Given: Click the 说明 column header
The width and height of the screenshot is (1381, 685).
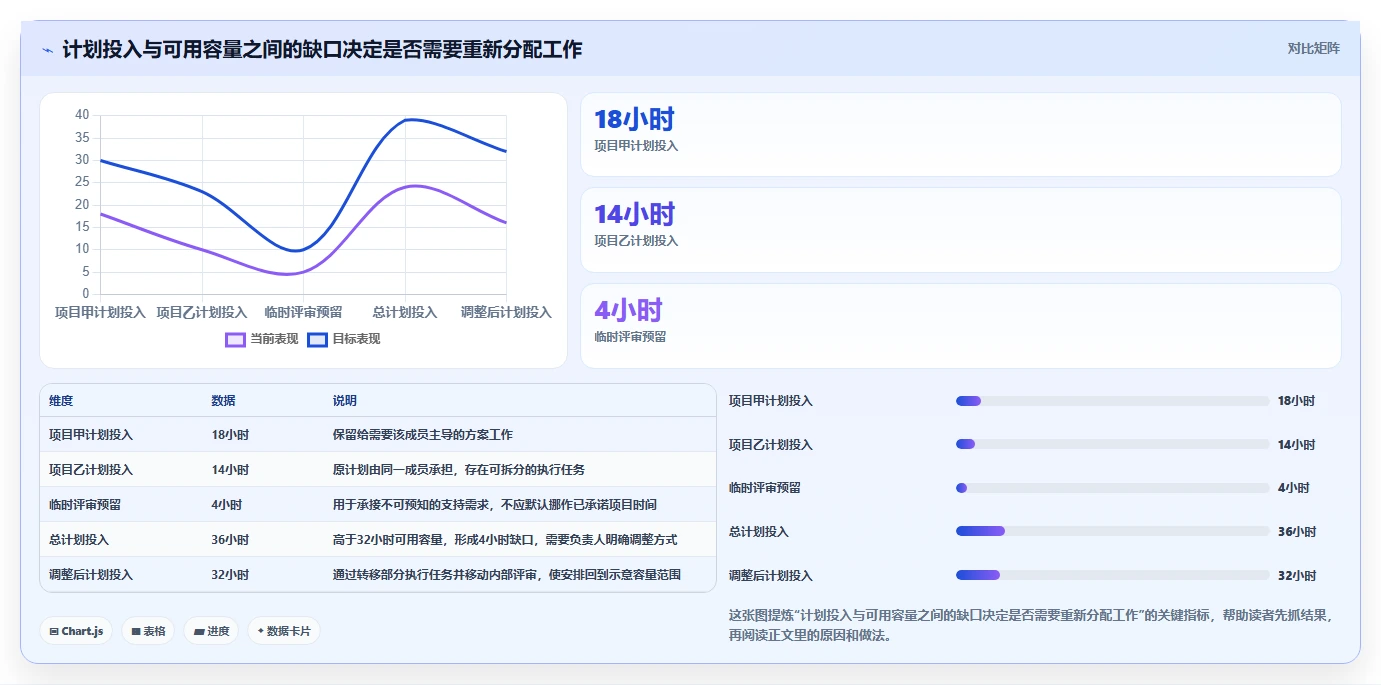Looking at the screenshot, I should pos(345,401).
